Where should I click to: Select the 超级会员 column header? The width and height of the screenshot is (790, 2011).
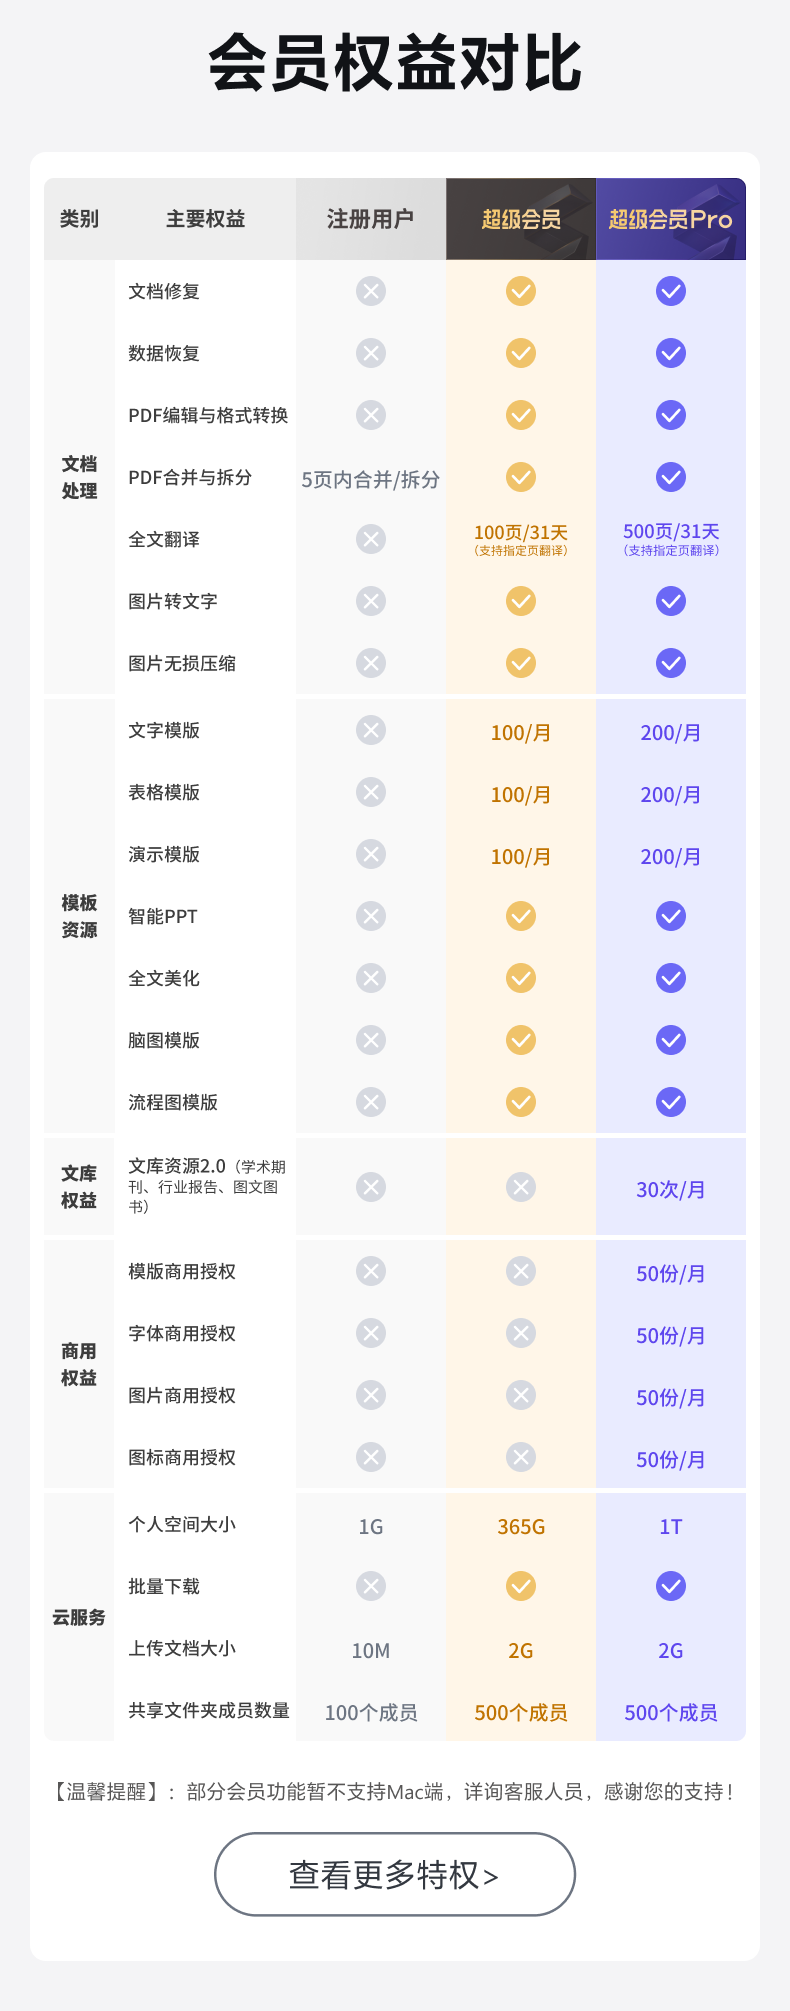(x=521, y=219)
